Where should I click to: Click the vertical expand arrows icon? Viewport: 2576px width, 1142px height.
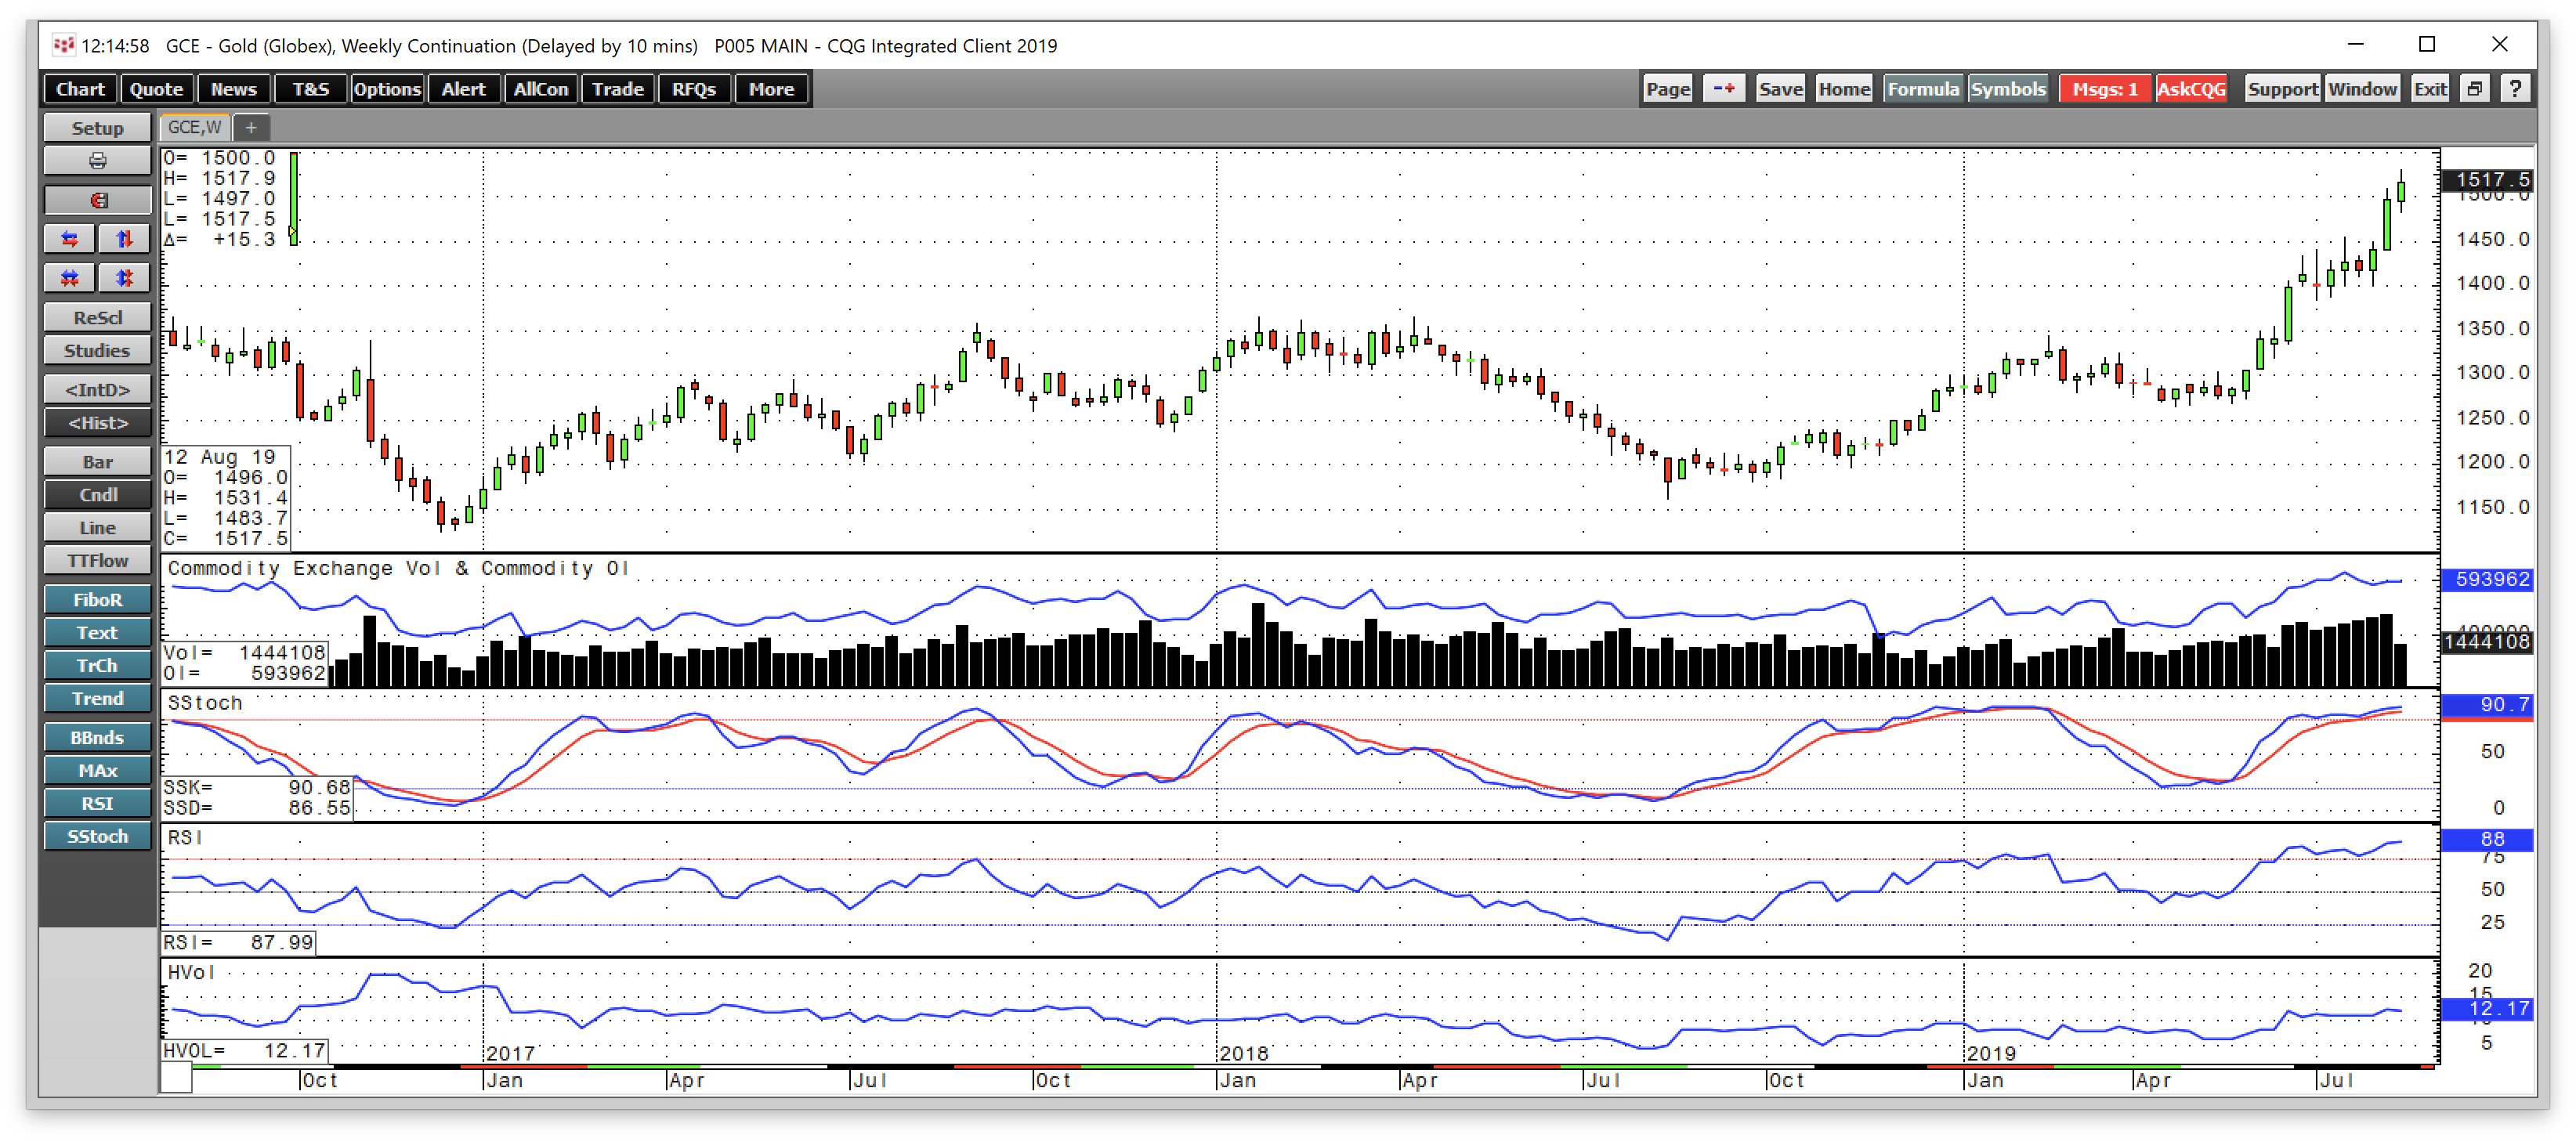pyautogui.click(x=124, y=278)
